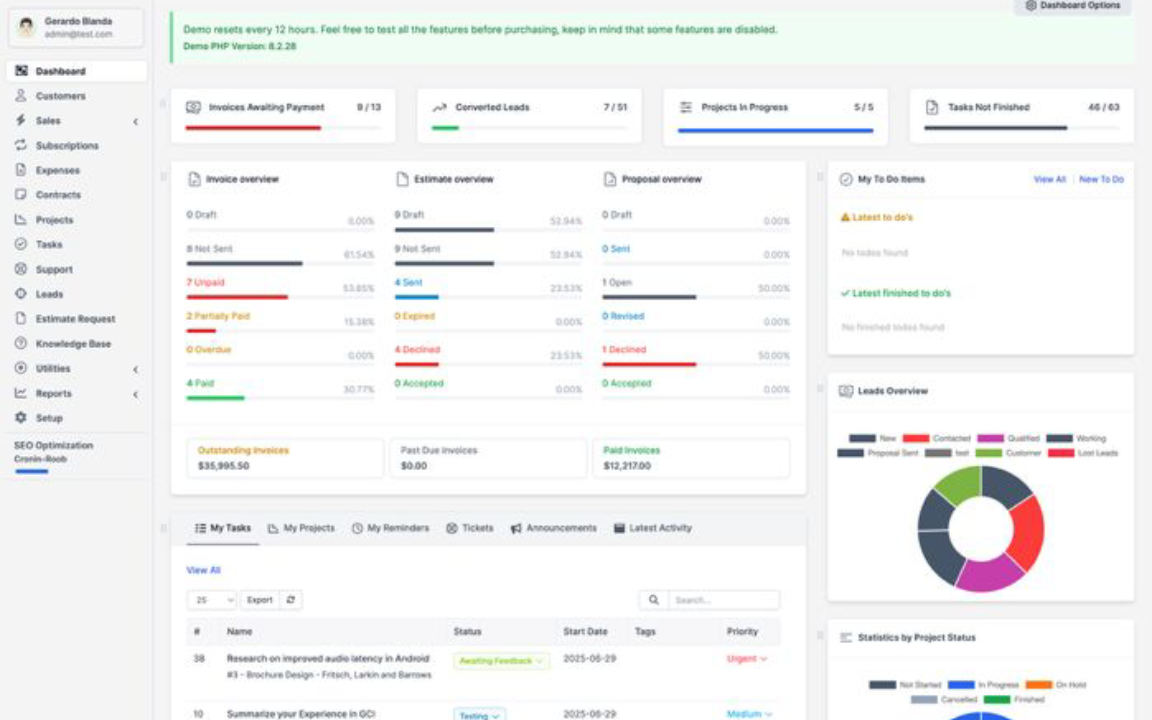Toggle the New legend item in Leads Overview
Screen dimensions: 1152x720
(x=872, y=438)
